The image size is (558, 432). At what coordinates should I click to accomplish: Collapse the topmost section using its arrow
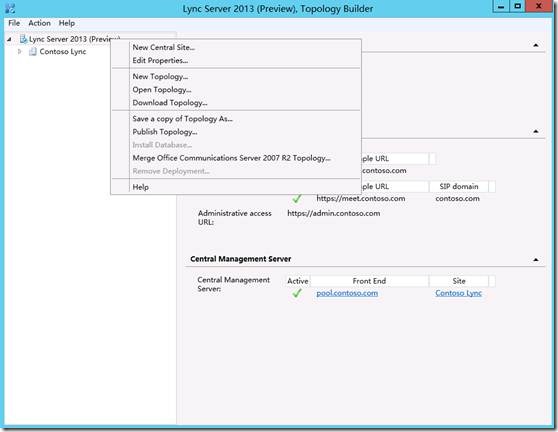(x=536, y=45)
